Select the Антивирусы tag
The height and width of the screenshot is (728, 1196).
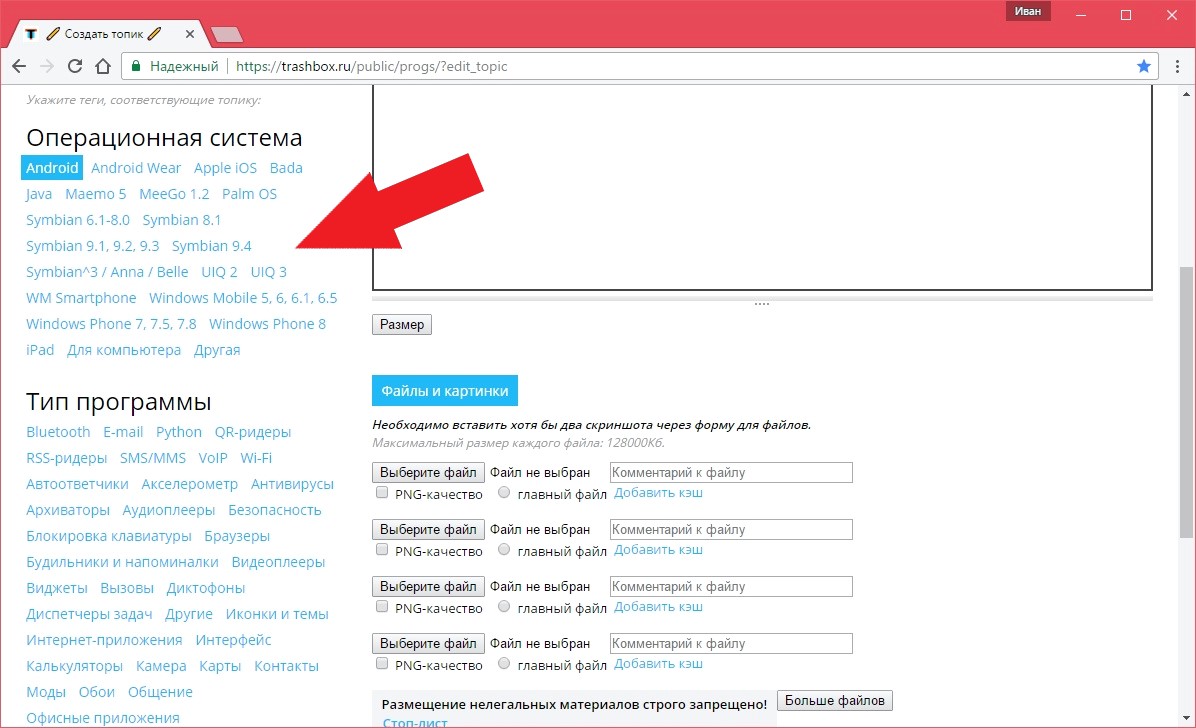(x=292, y=484)
